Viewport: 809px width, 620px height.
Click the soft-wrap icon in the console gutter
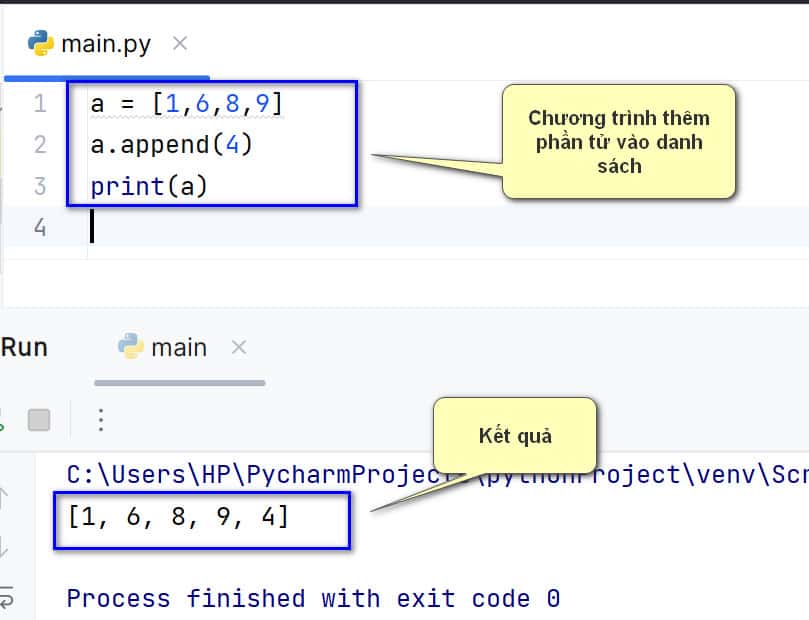point(6,598)
